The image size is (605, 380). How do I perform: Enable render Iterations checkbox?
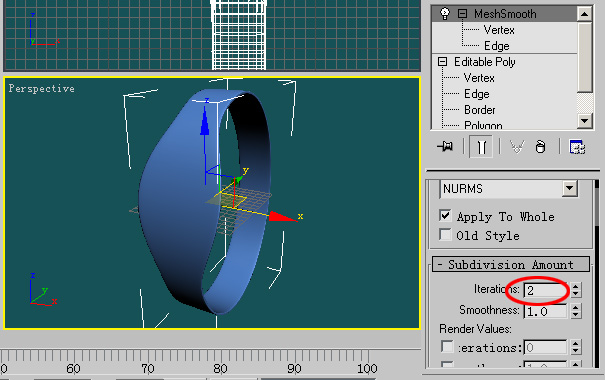(447, 346)
